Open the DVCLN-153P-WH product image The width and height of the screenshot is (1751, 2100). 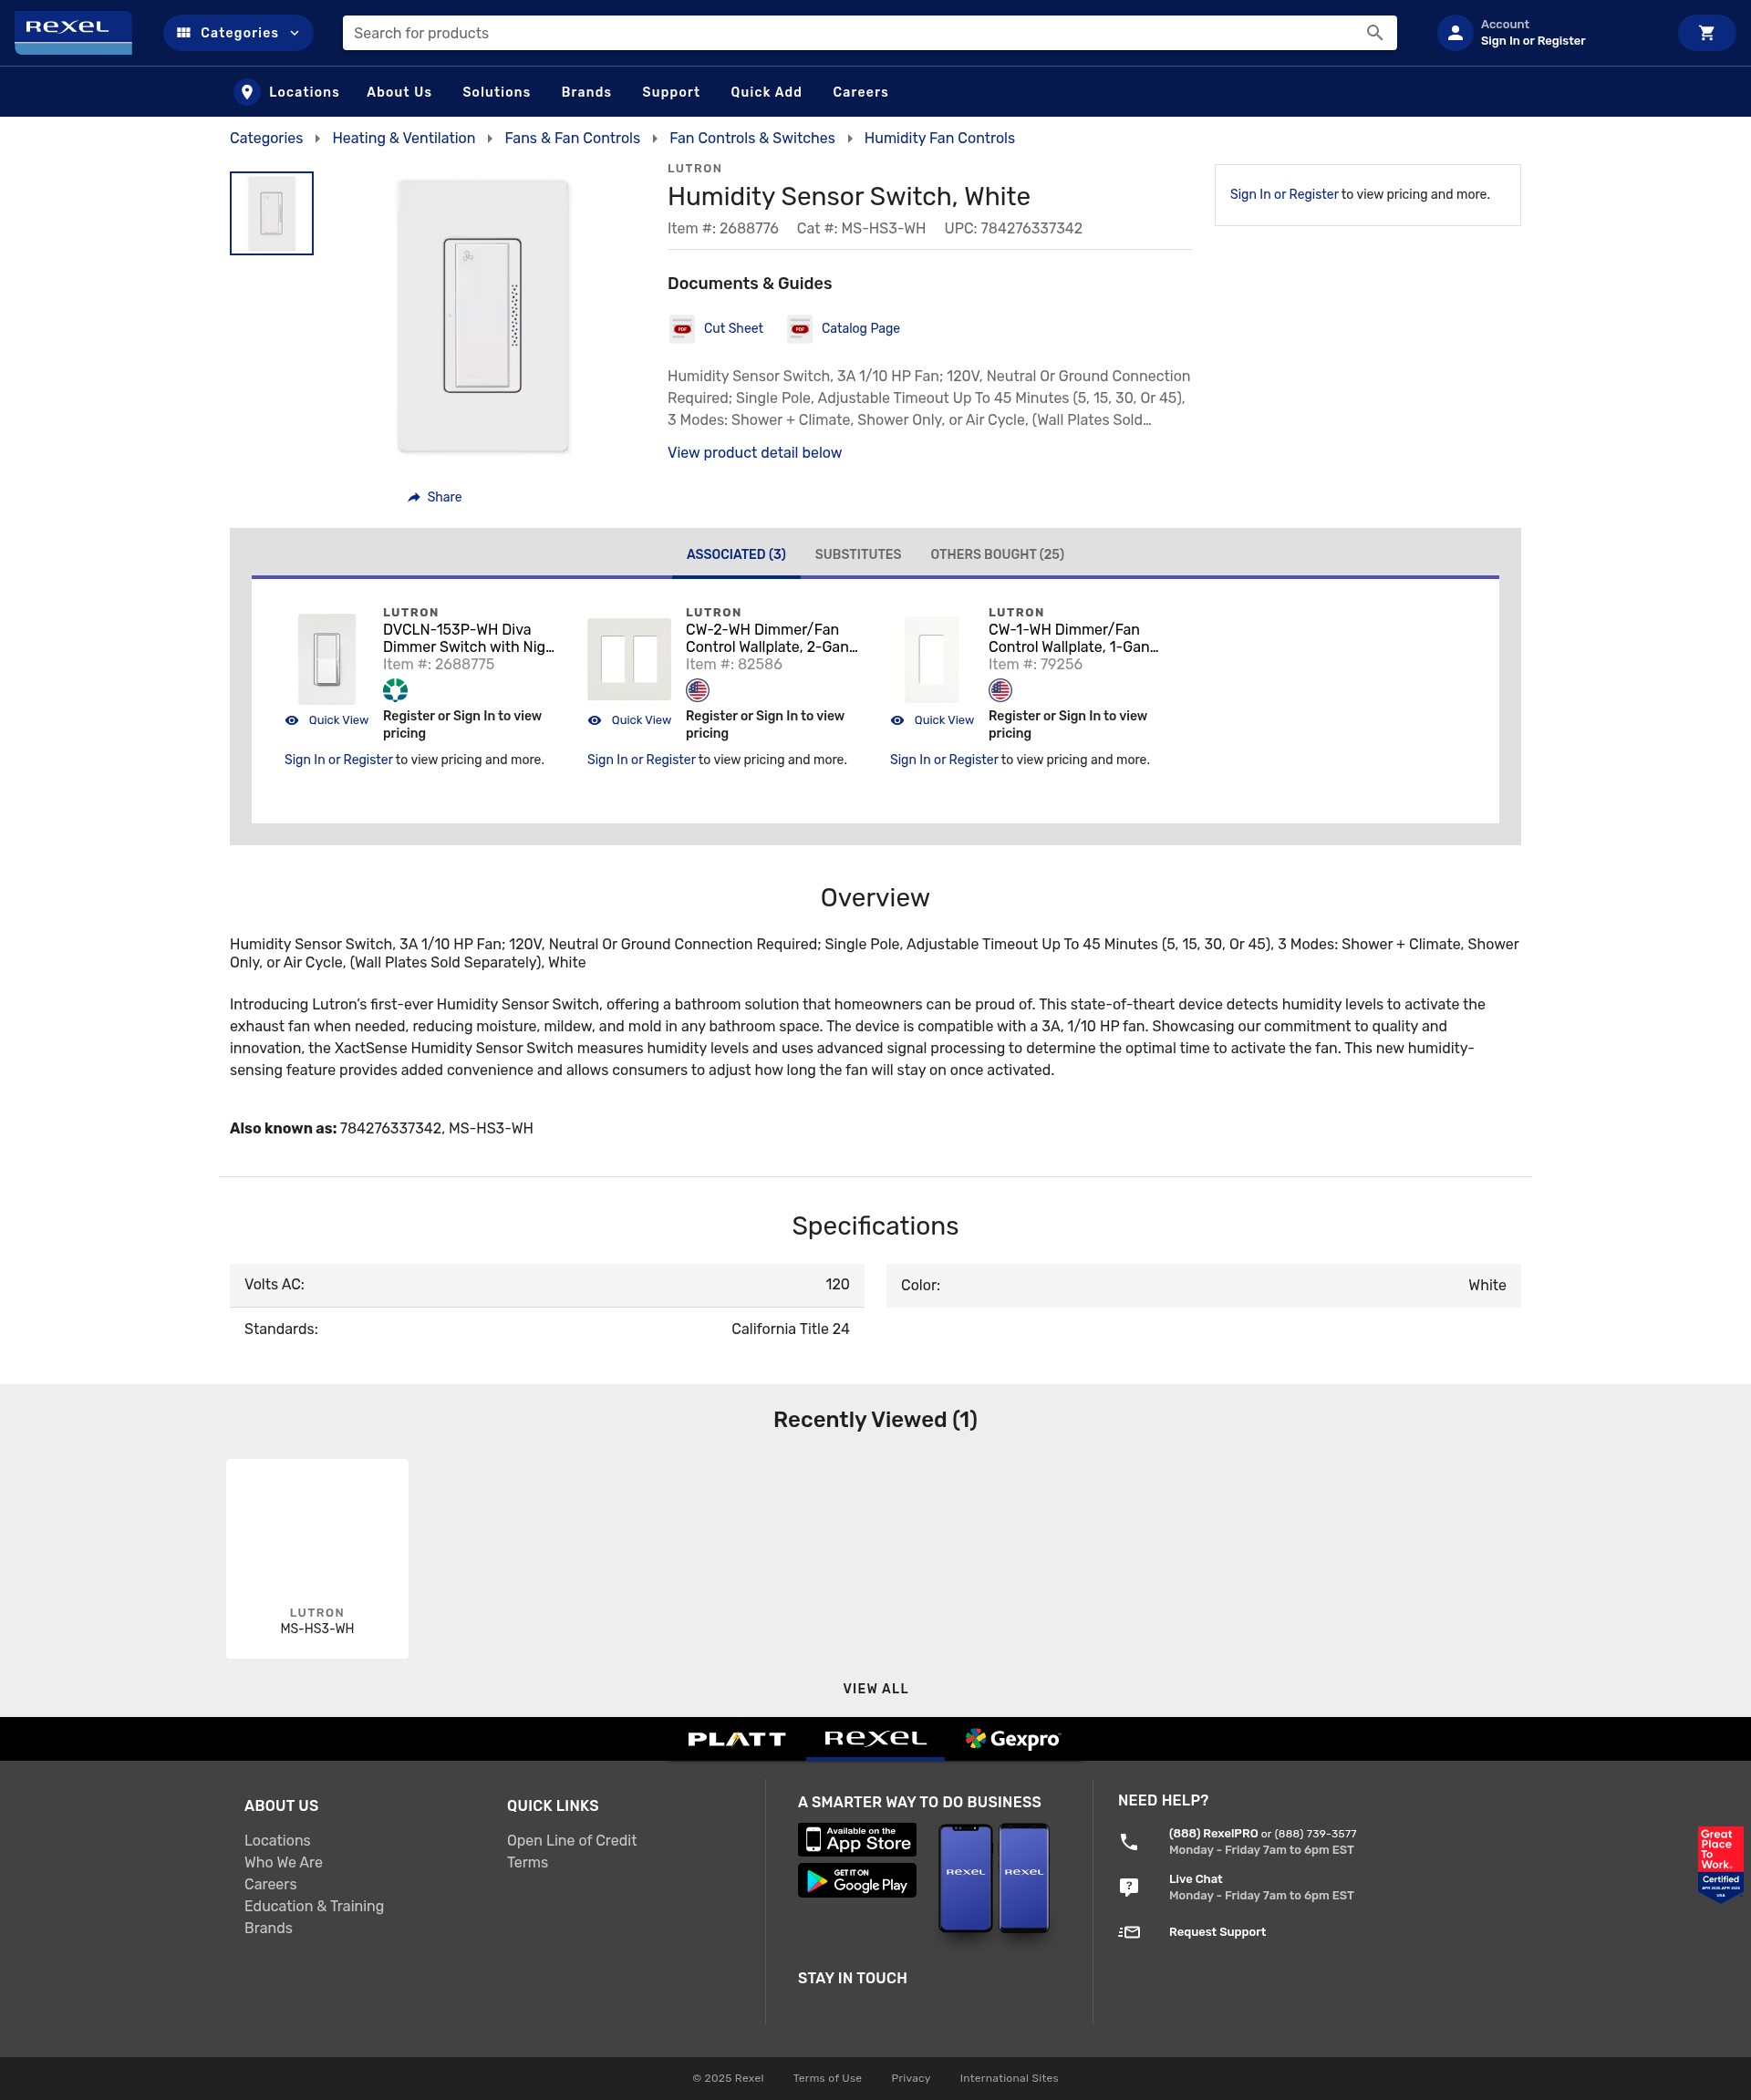(327, 659)
